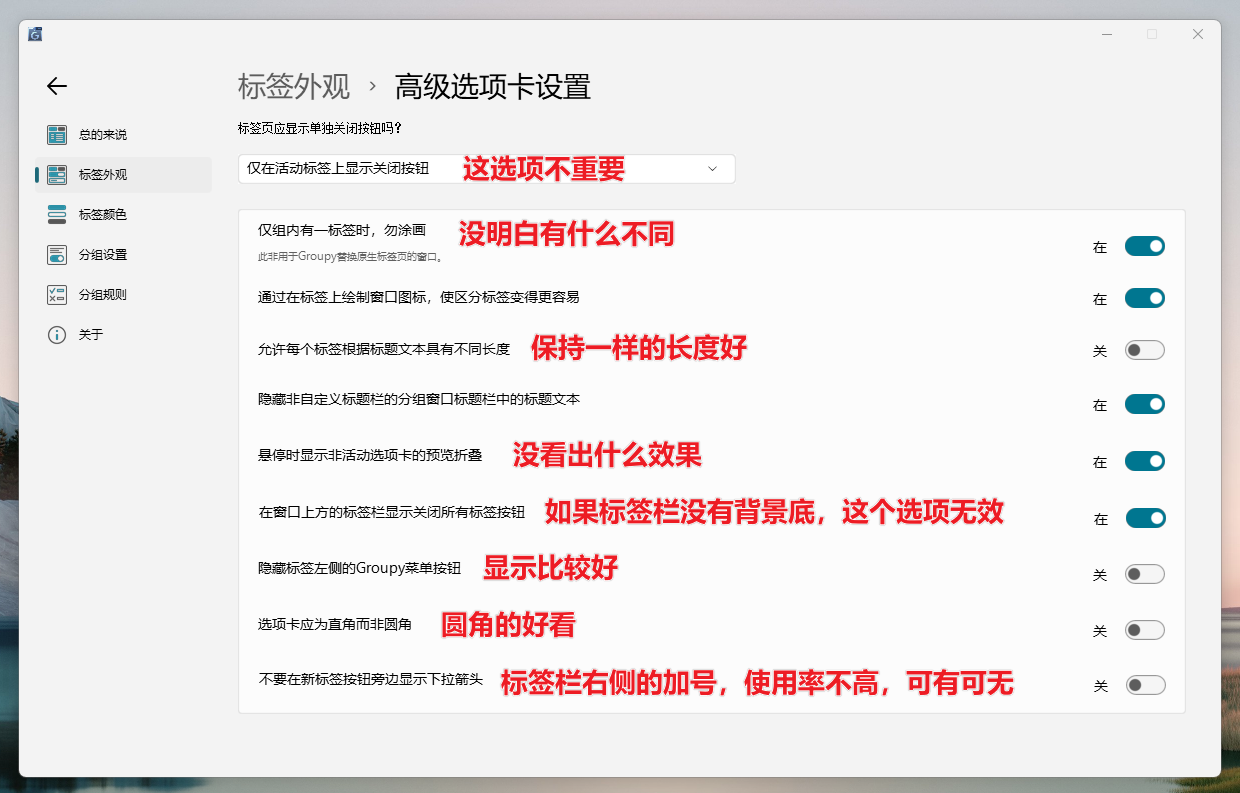Go to 标签外观 breadcrumb link
This screenshot has width=1240, height=793.
[294, 87]
